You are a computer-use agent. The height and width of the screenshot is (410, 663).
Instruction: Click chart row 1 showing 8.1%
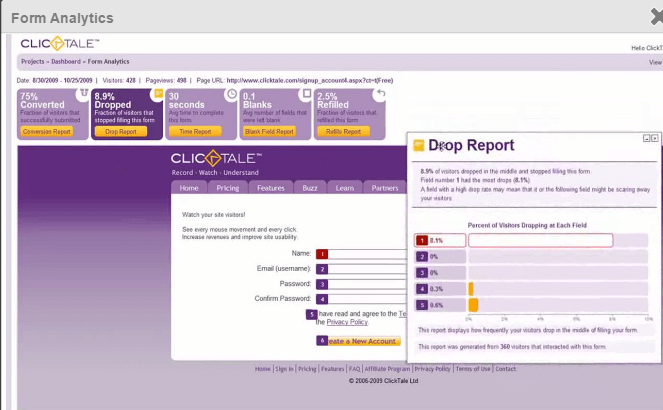[x=531, y=241]
